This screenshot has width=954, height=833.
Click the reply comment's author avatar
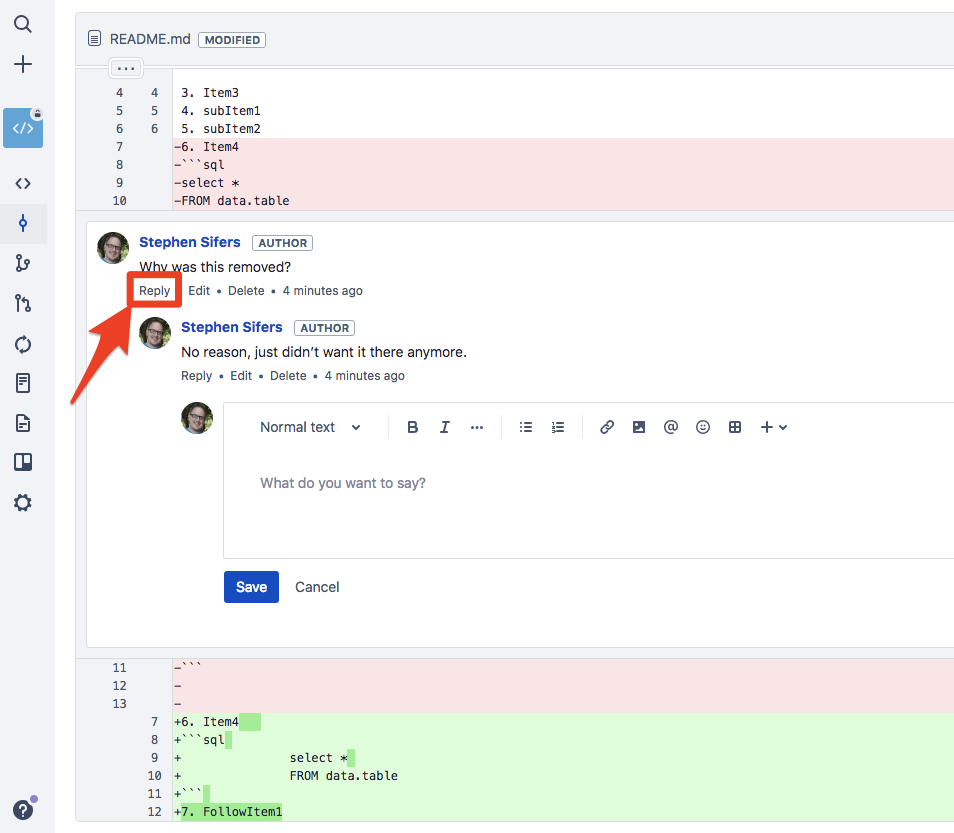[x=155, y=333]
